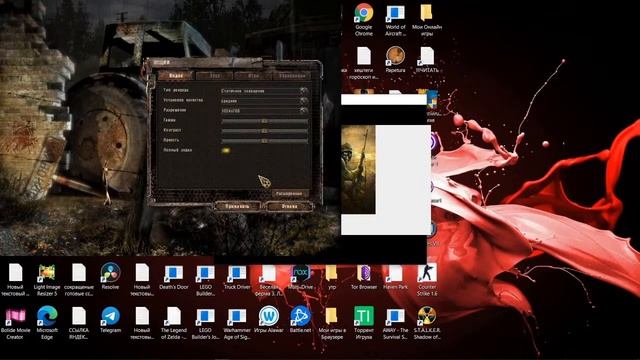The height and width of the screenshot is (360, 640).
Task: Click the Применить button
Action: [x=238, y=207]
